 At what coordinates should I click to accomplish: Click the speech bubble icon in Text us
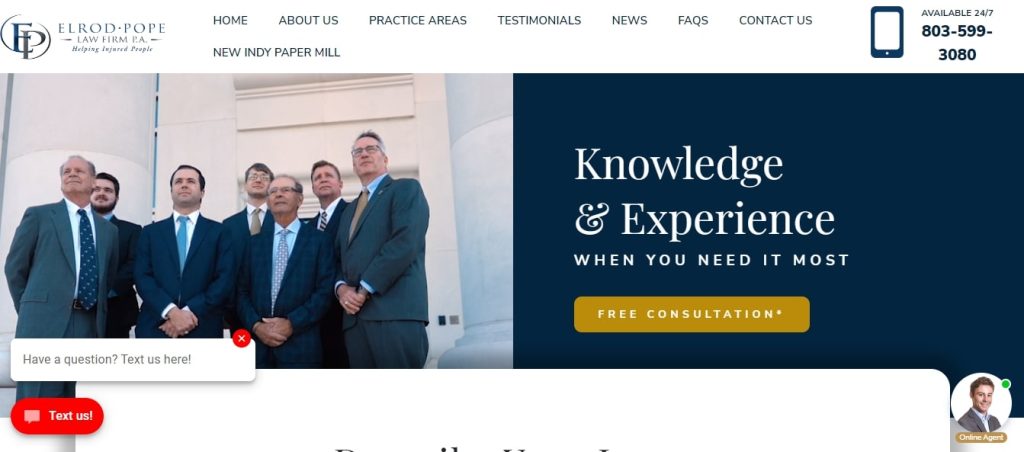[32, 416]
